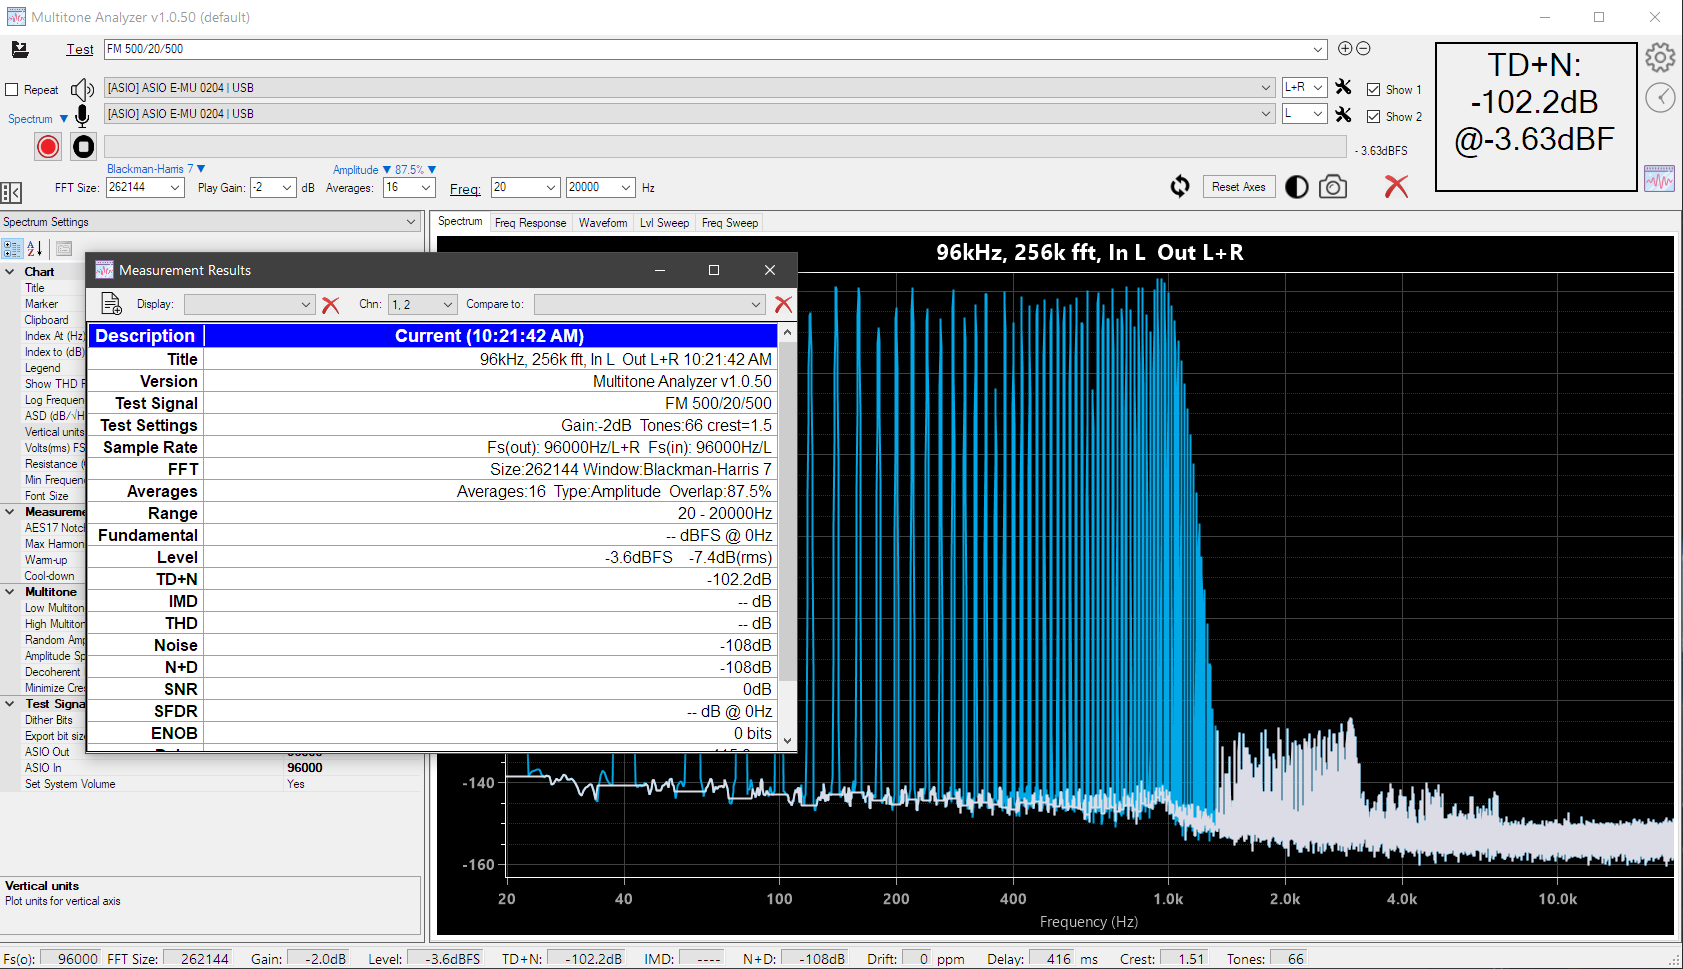Open the 87.5% overlap menu
Image resolution: width=1683 pixels, height=969 pixels.
coord(415,170)
